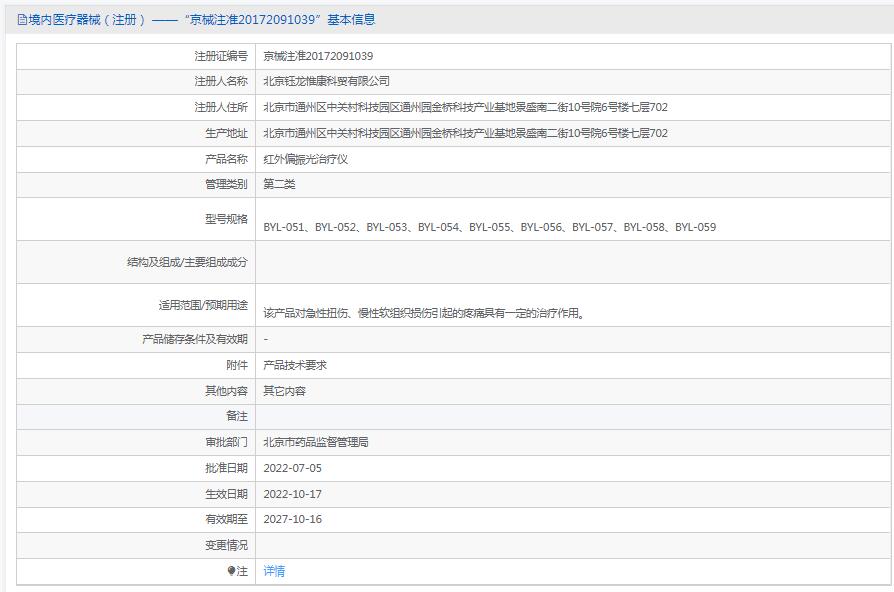
Task: Open the 其它内容 entry
Action: pyautogui.click(x=285, y=391)
